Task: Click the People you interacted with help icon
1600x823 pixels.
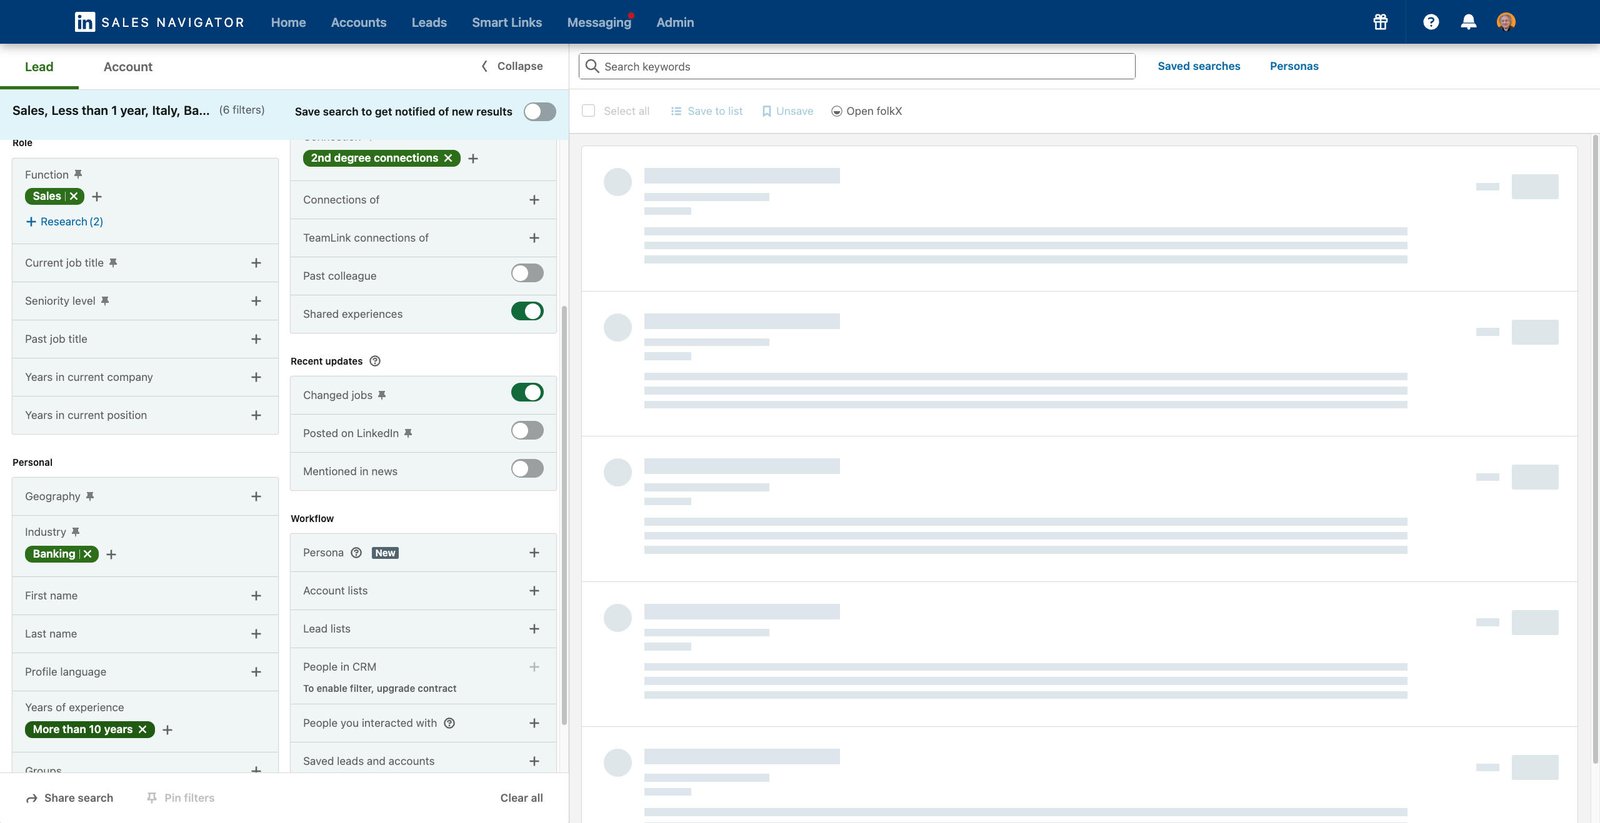Action: (x=449, y=723)
